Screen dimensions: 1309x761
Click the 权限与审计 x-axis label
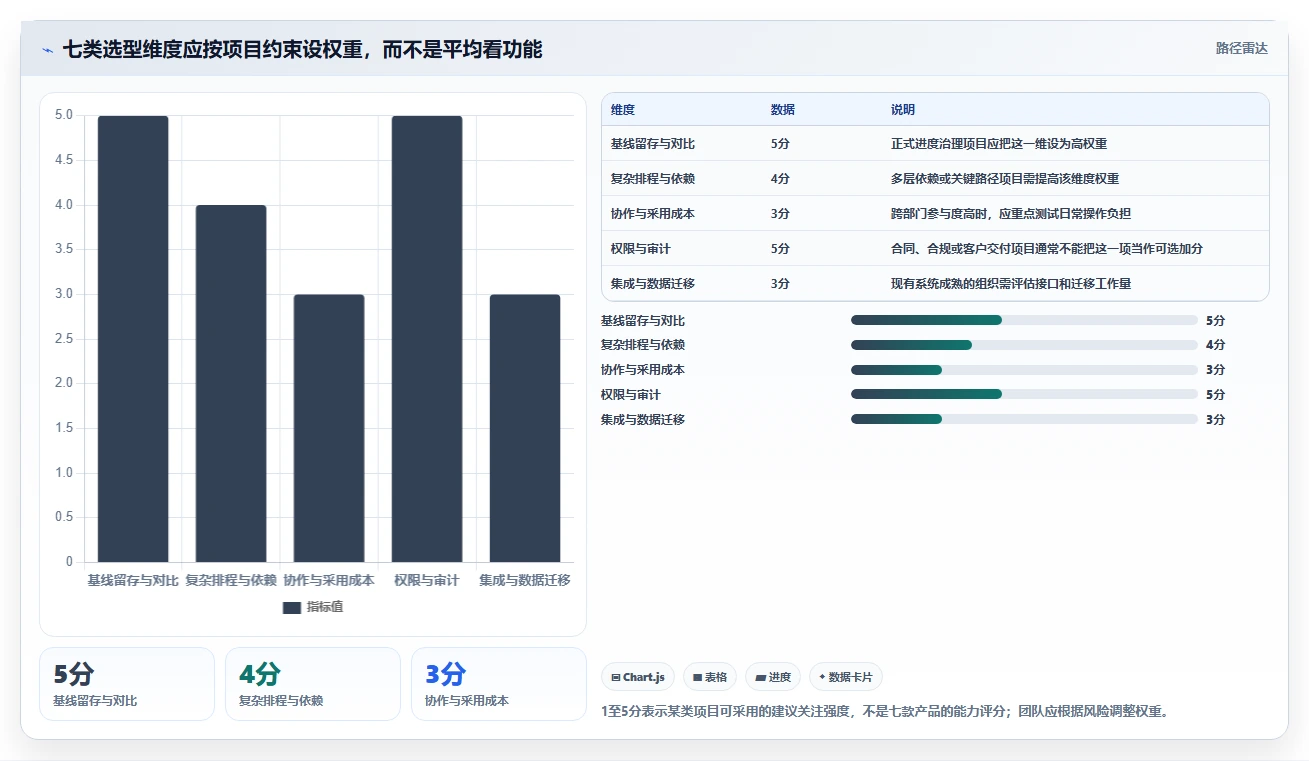pyautogui.click(x=427, y=581)
